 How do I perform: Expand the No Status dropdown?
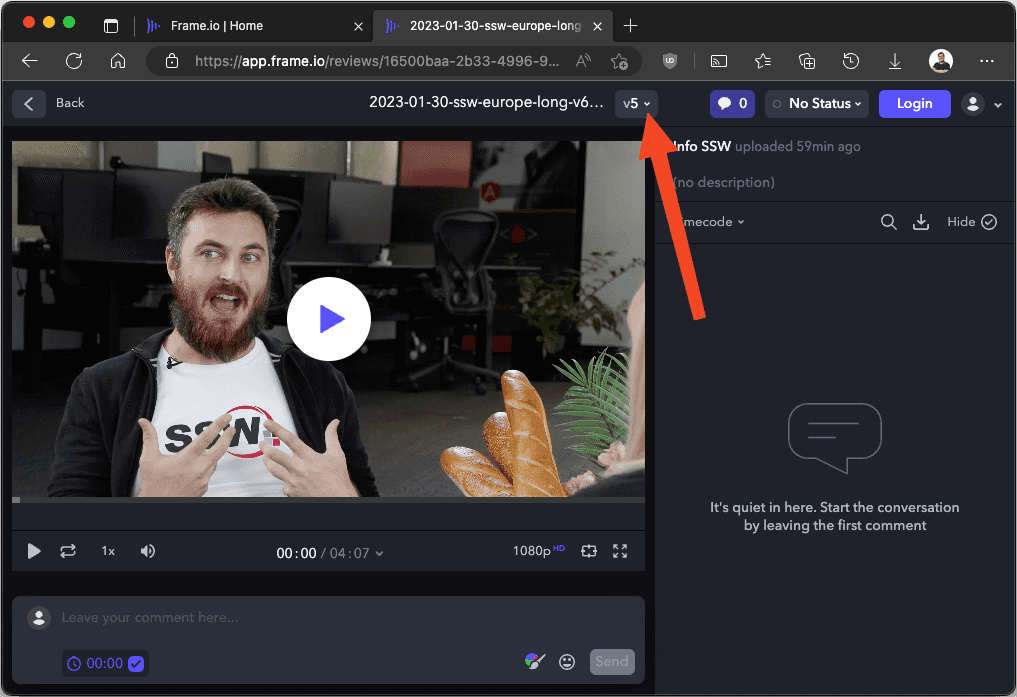[x=817, y=103]
